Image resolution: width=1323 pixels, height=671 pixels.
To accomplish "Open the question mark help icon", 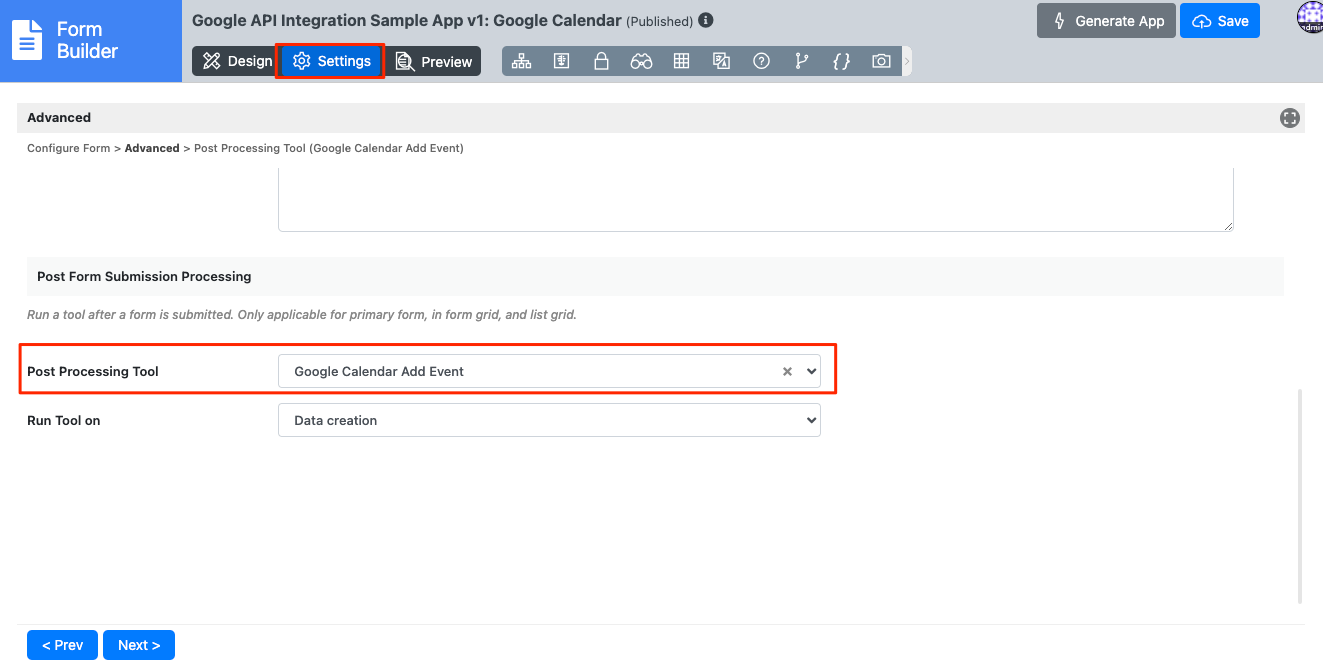I will 761,61.
